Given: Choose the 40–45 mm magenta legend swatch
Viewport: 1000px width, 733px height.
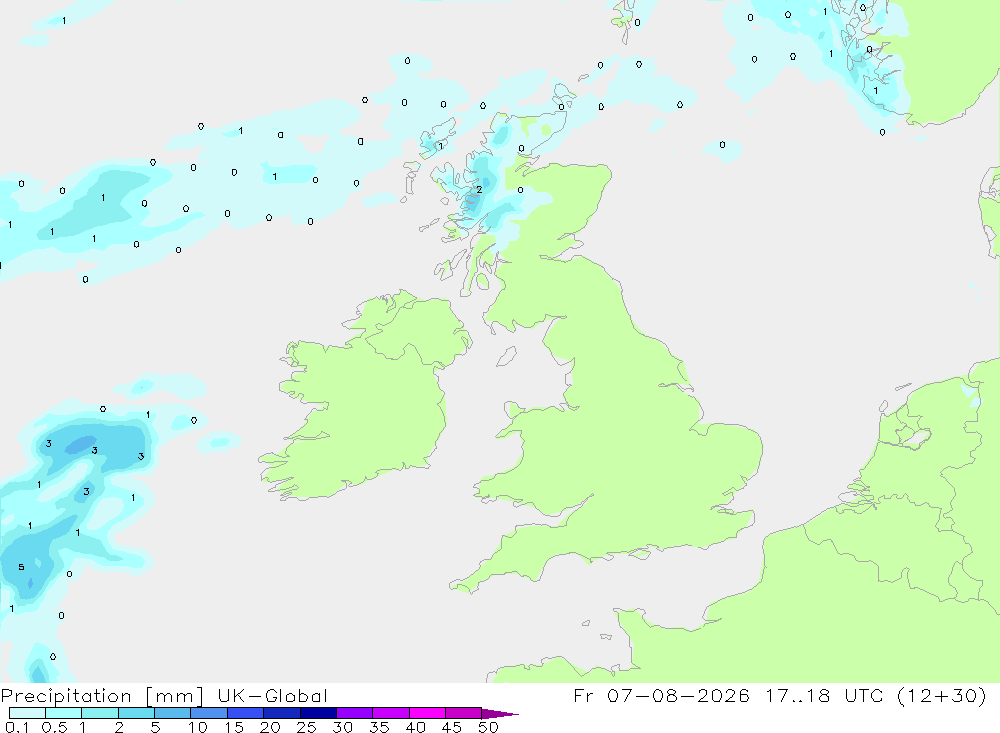Looking at the screenshot, I should pos(427,713).
